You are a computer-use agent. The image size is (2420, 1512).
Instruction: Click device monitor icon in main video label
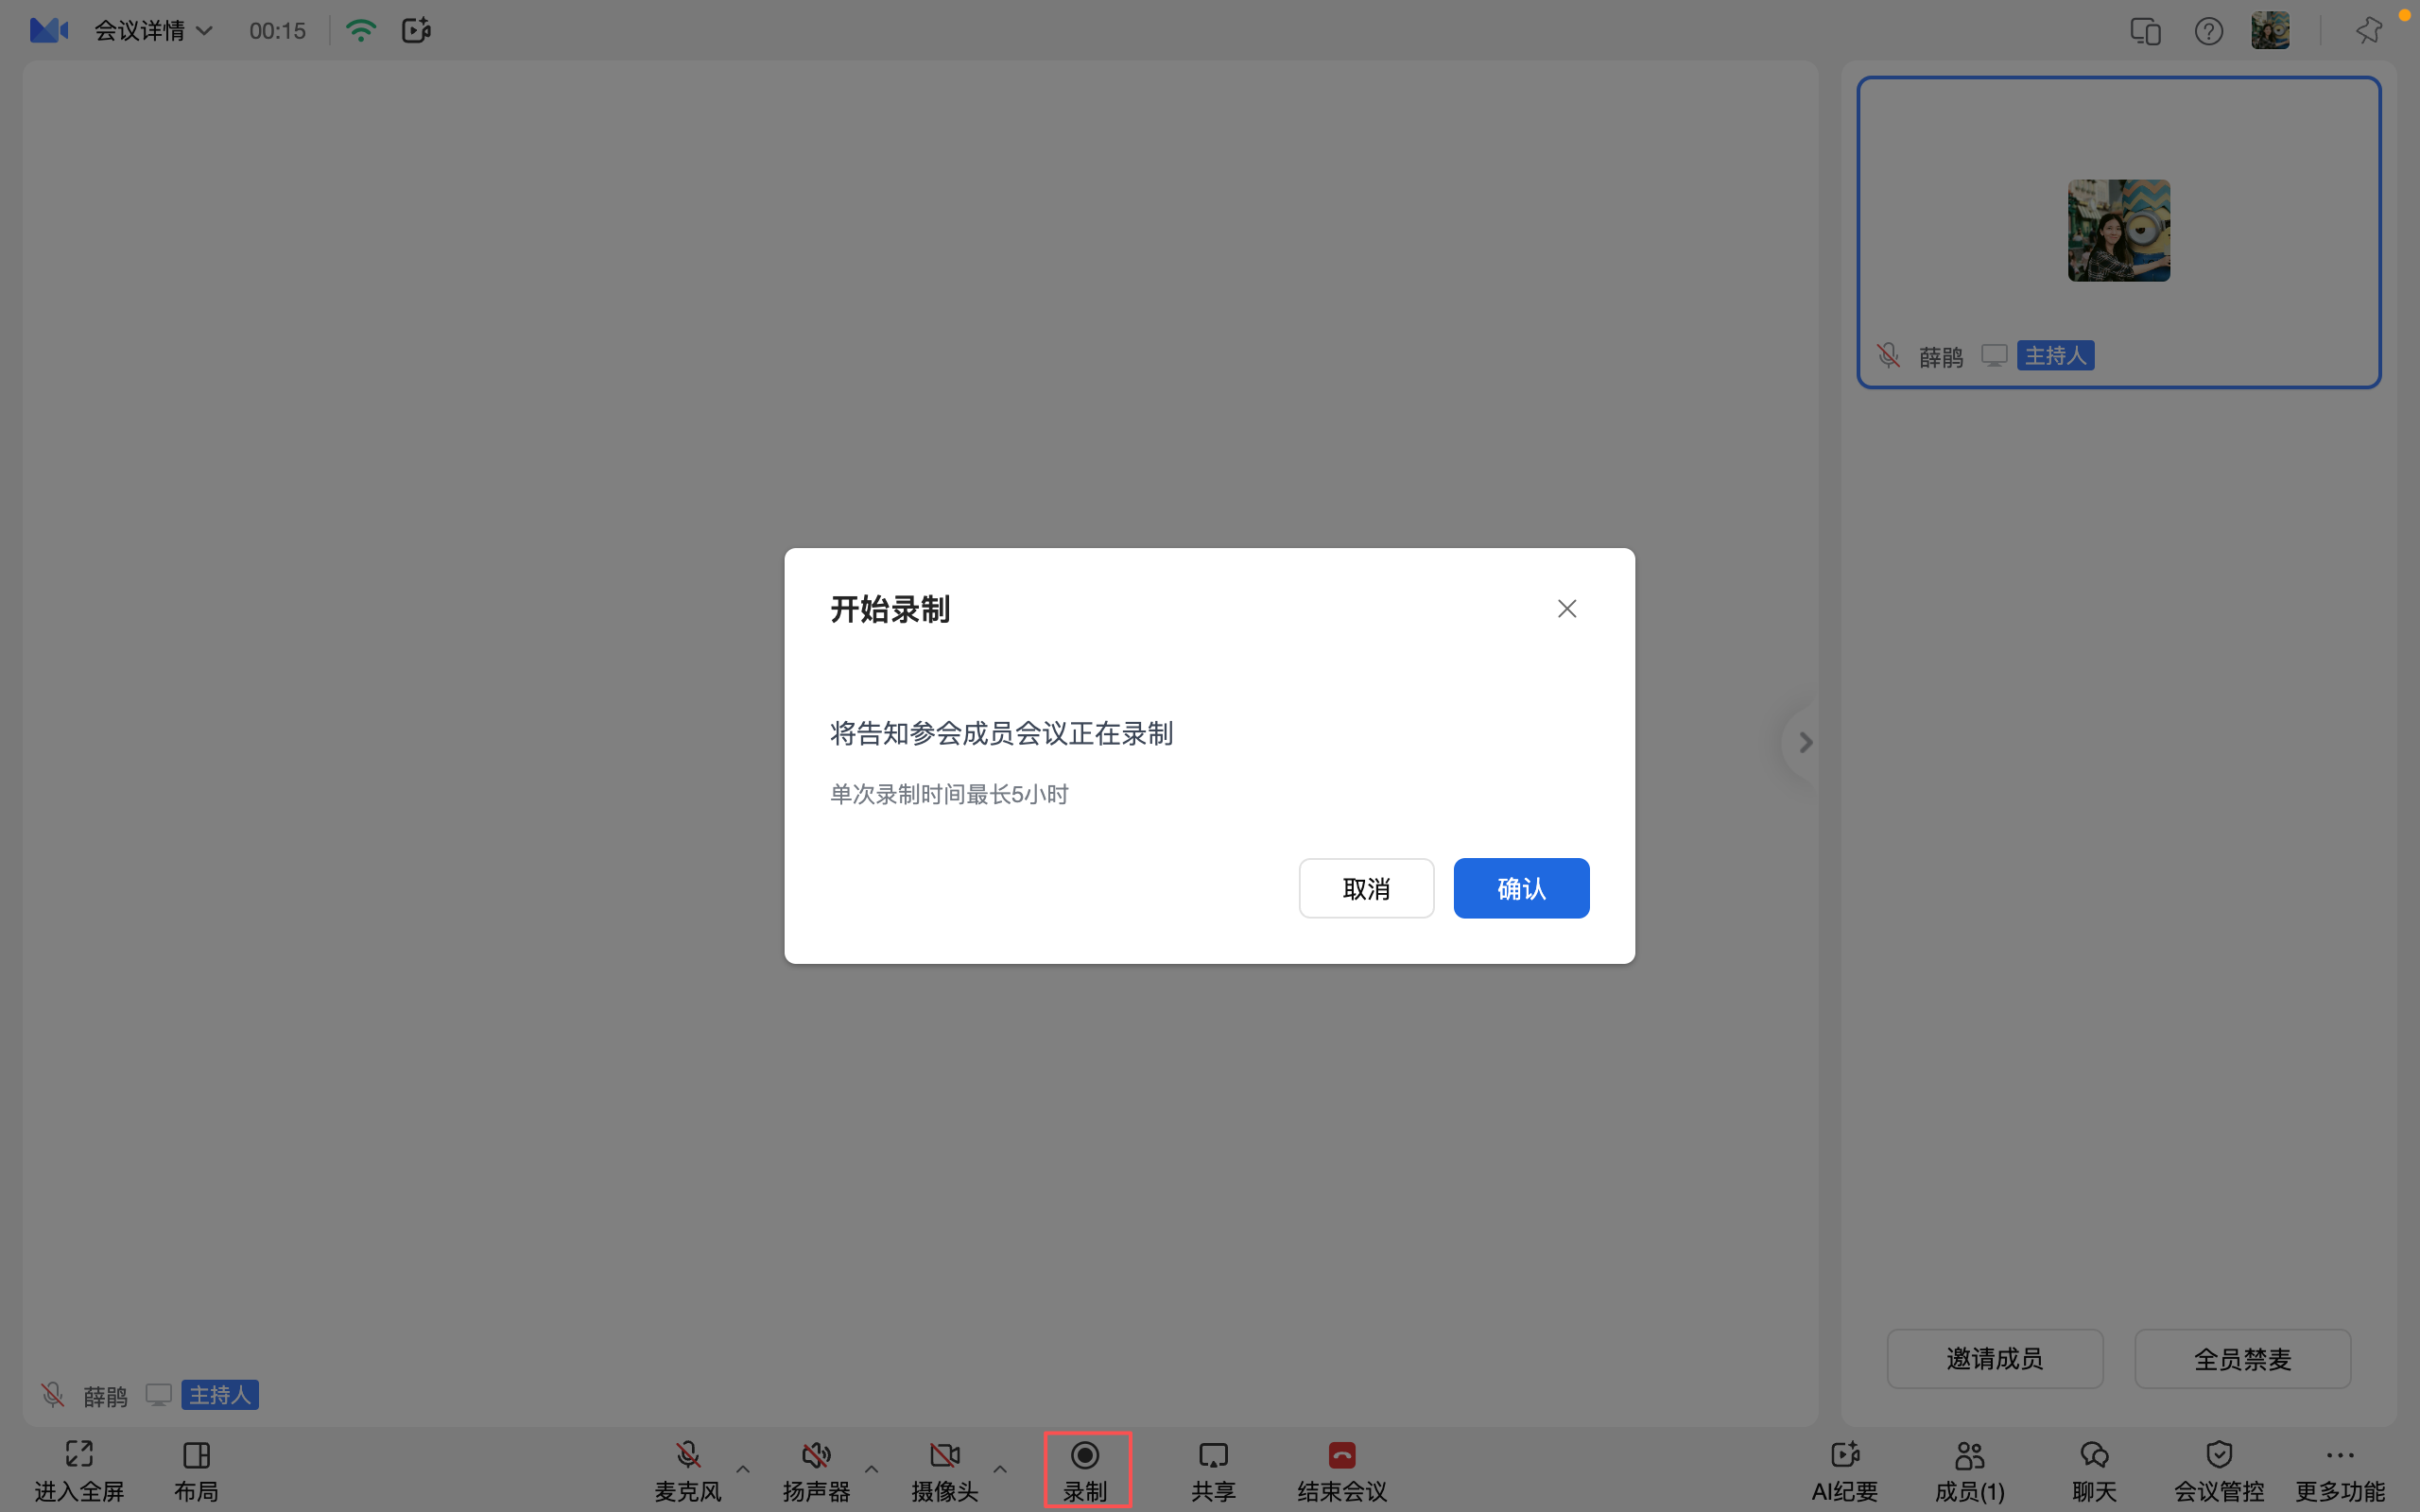(x=158, y=1394)
